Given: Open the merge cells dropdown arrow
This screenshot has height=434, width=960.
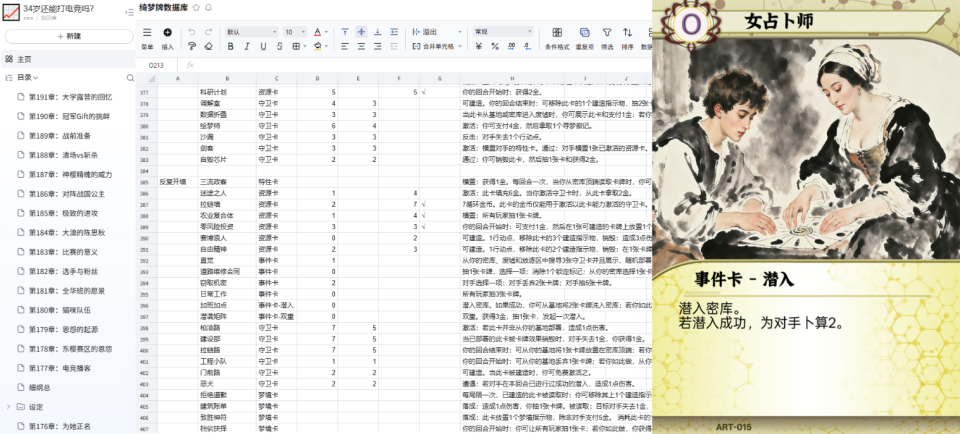Looking at the screenshot, I should [x=459, y=46].
